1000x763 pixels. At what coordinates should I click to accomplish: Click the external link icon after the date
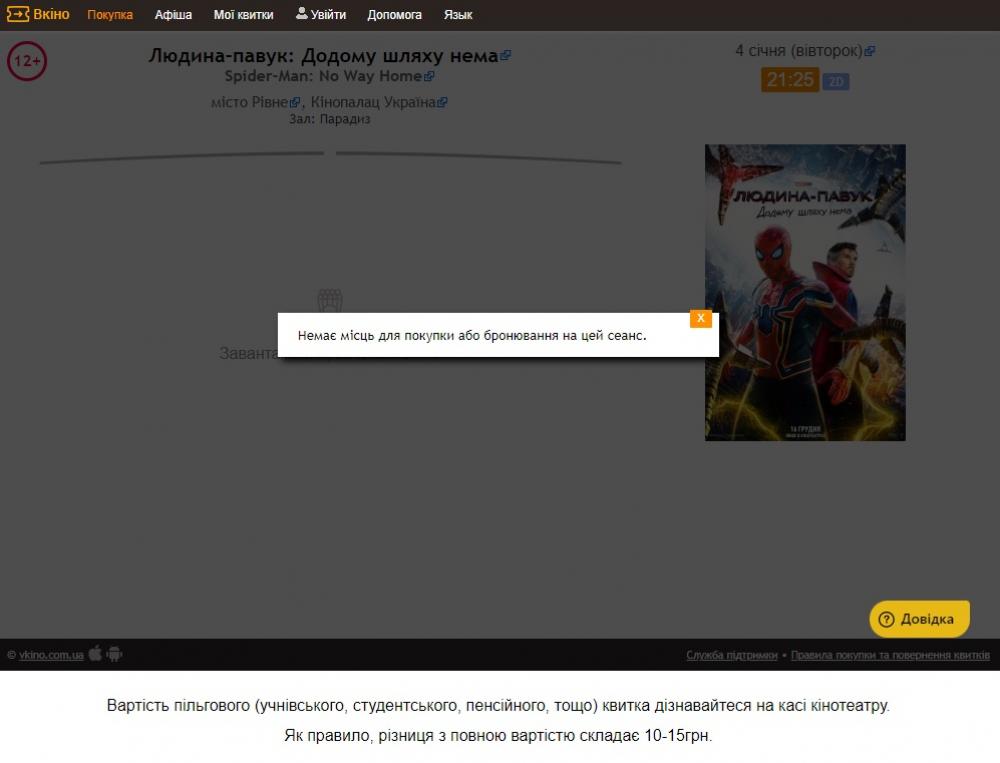tap(870, 51)
